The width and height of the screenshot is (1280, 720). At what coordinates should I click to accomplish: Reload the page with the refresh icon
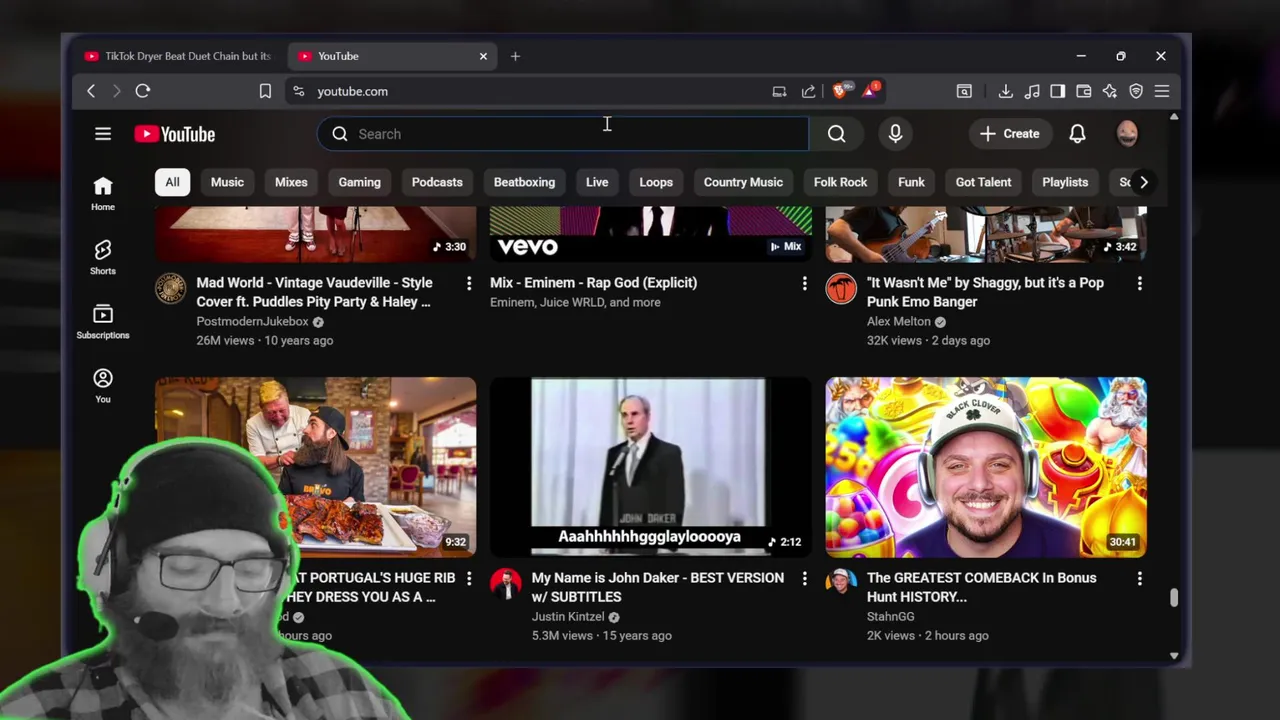[143, 91]
